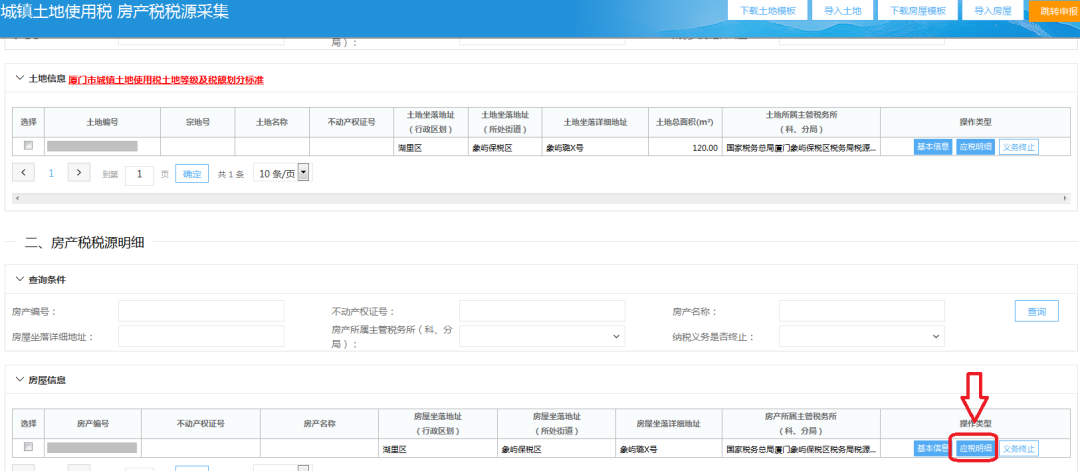Tick the checkbox in the land table row

click(28, 146)
